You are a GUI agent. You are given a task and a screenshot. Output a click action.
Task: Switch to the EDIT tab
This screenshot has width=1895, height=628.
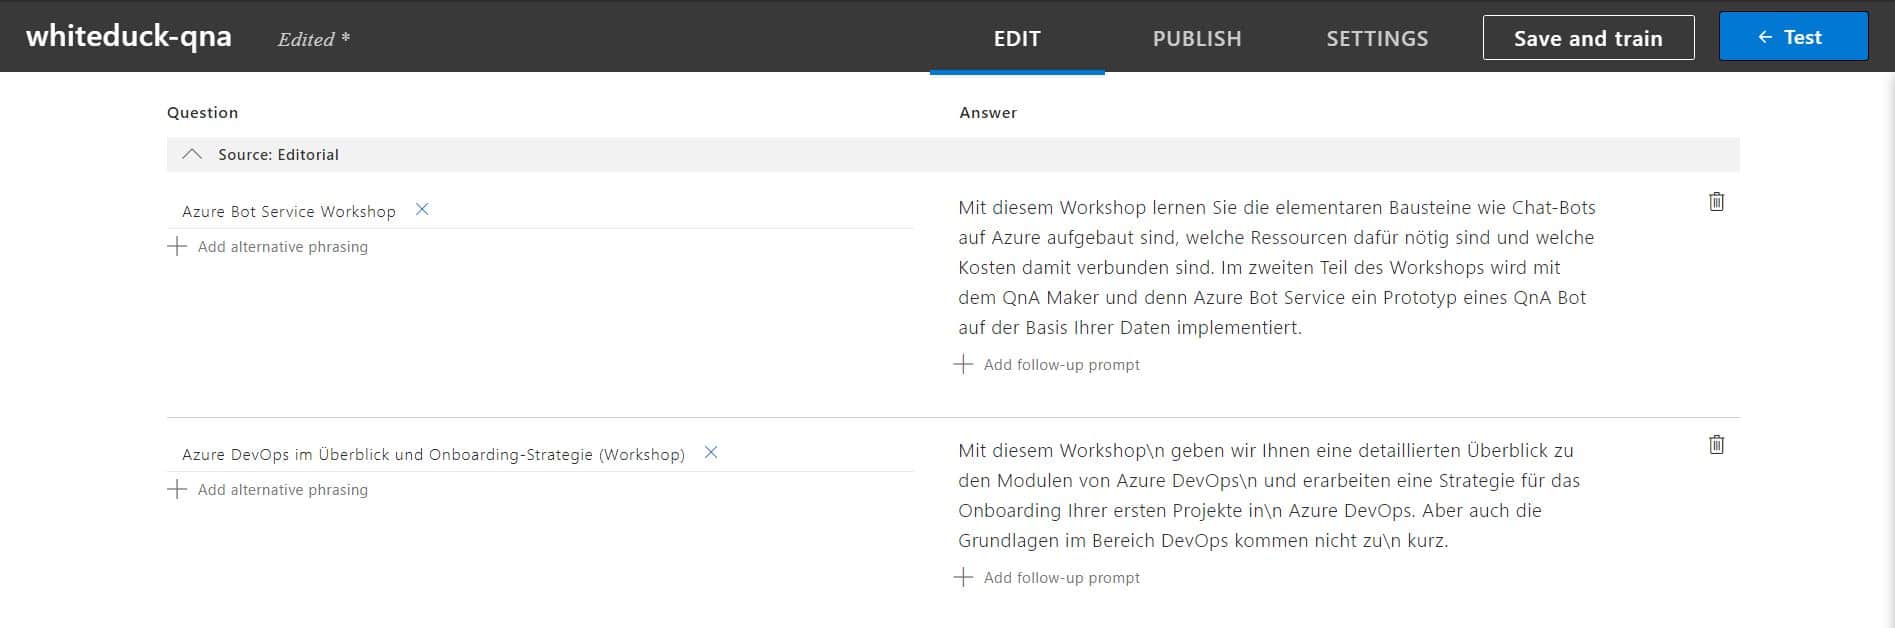(1017, 38)
